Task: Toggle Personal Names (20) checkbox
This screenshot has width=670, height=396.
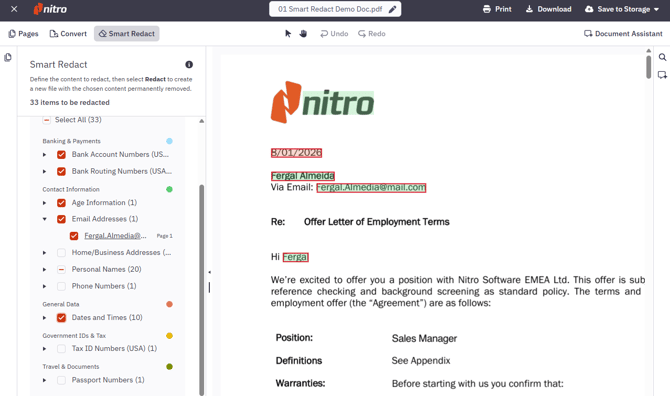Action: [61, 270]
